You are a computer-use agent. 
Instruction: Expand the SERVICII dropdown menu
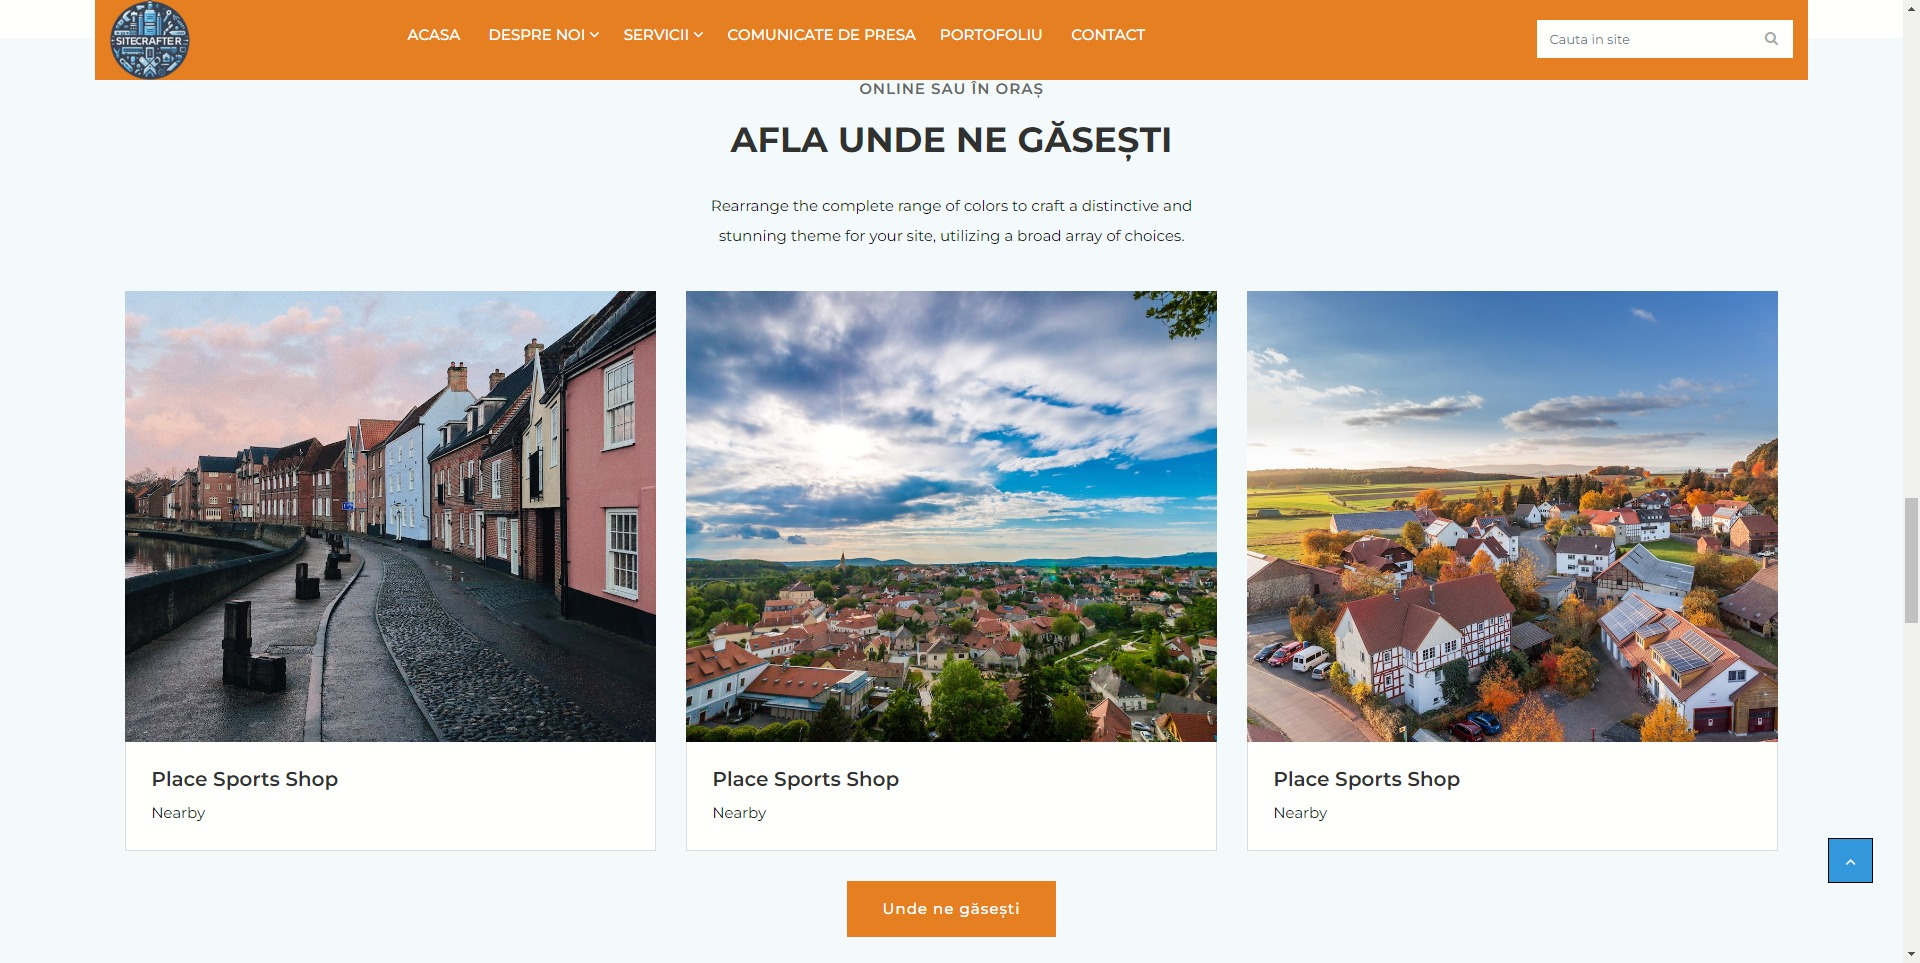(662, 35)
